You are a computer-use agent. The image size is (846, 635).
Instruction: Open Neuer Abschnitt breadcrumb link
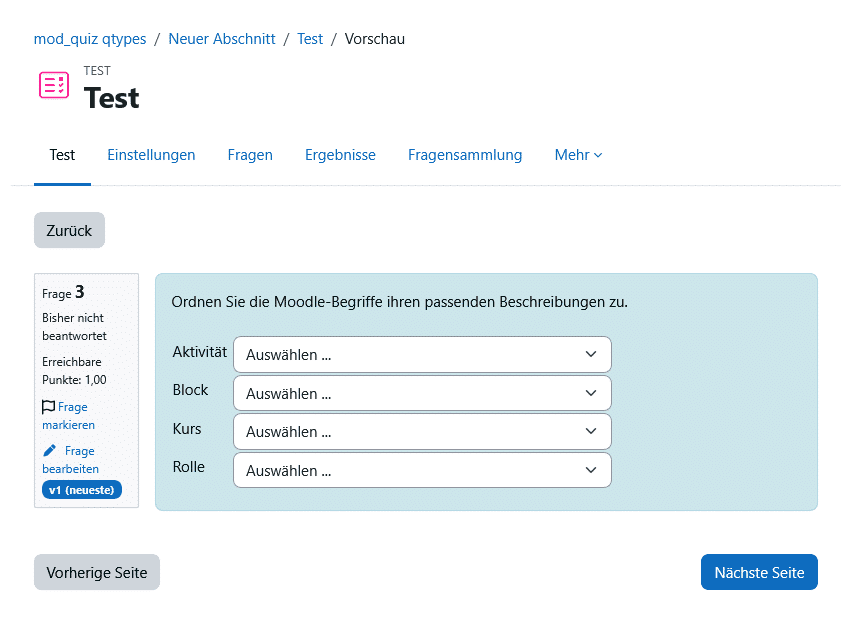coord(222,39)
